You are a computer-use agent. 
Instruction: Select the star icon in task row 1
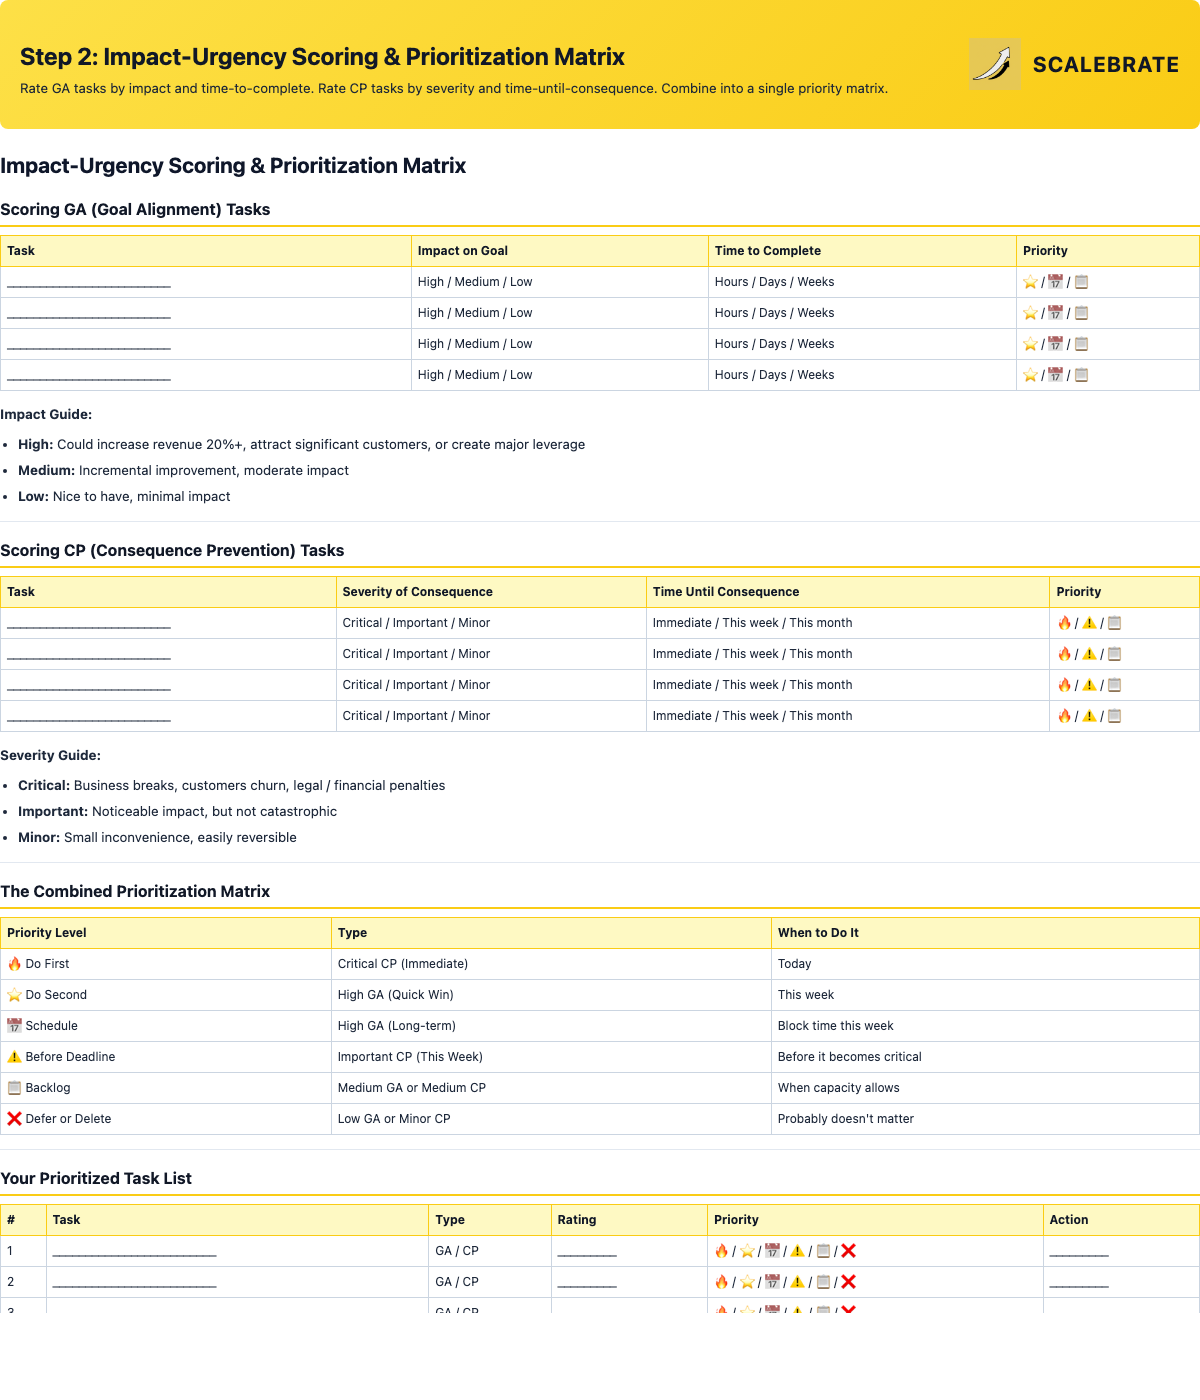pos(747,1251)
